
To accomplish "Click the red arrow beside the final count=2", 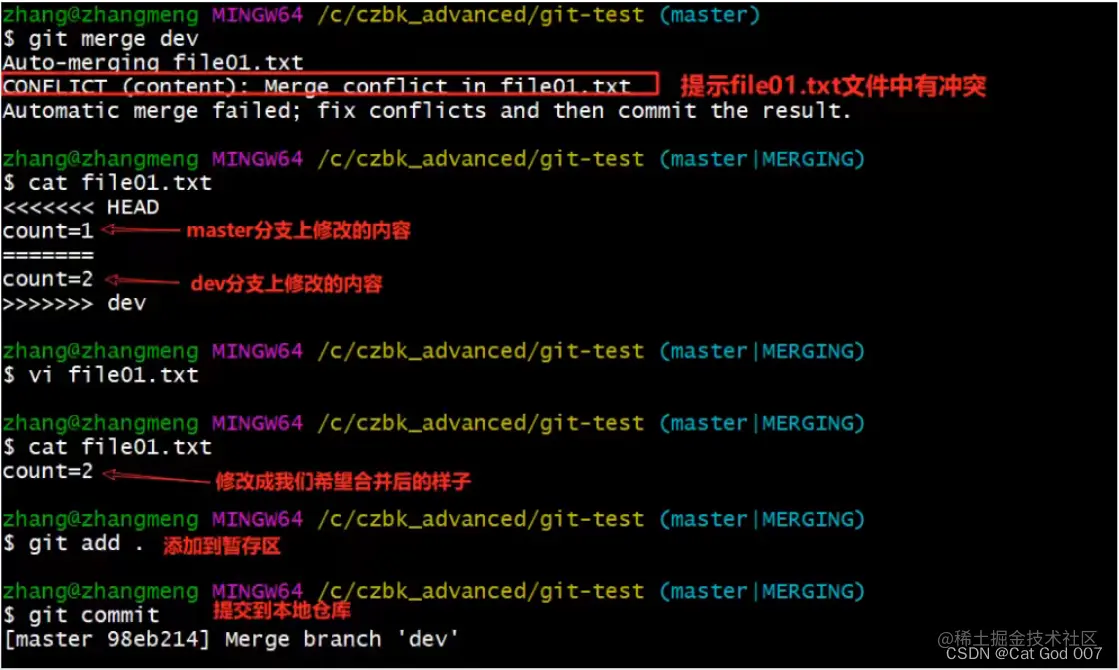I will (x=156, y=477).
